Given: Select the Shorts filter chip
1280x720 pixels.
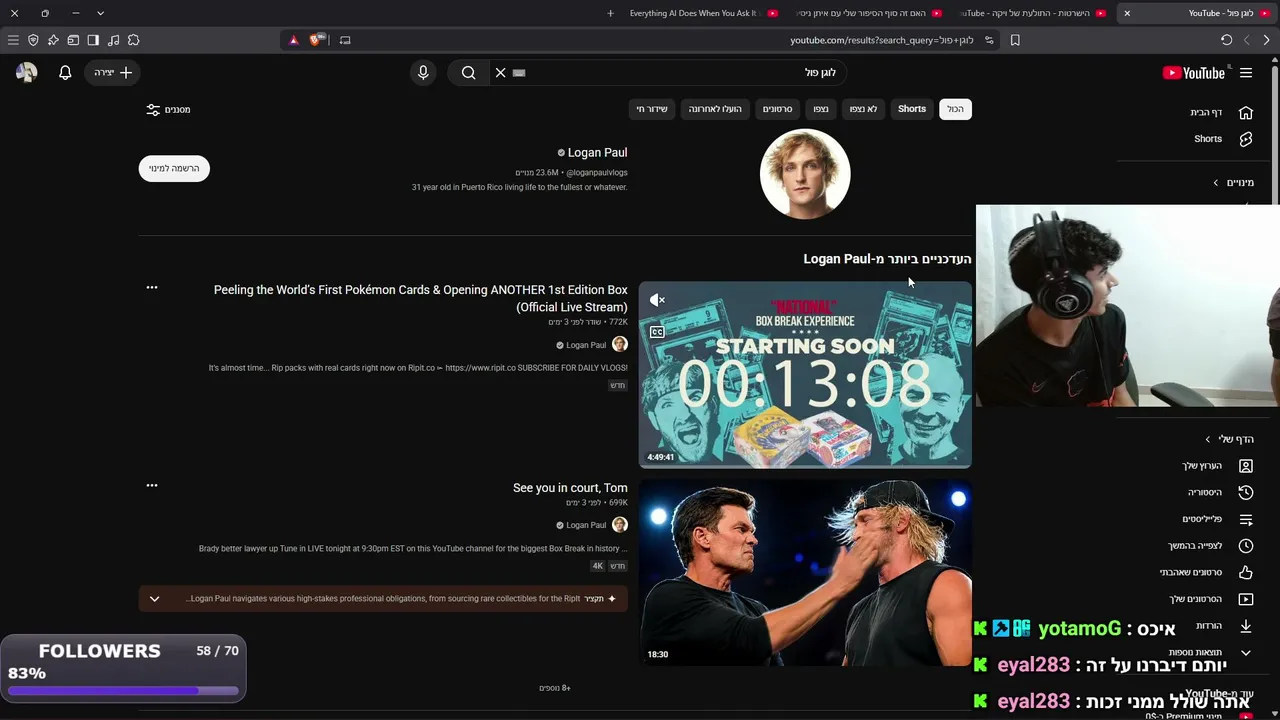Looking at the screenshot, I should [912, 109].
